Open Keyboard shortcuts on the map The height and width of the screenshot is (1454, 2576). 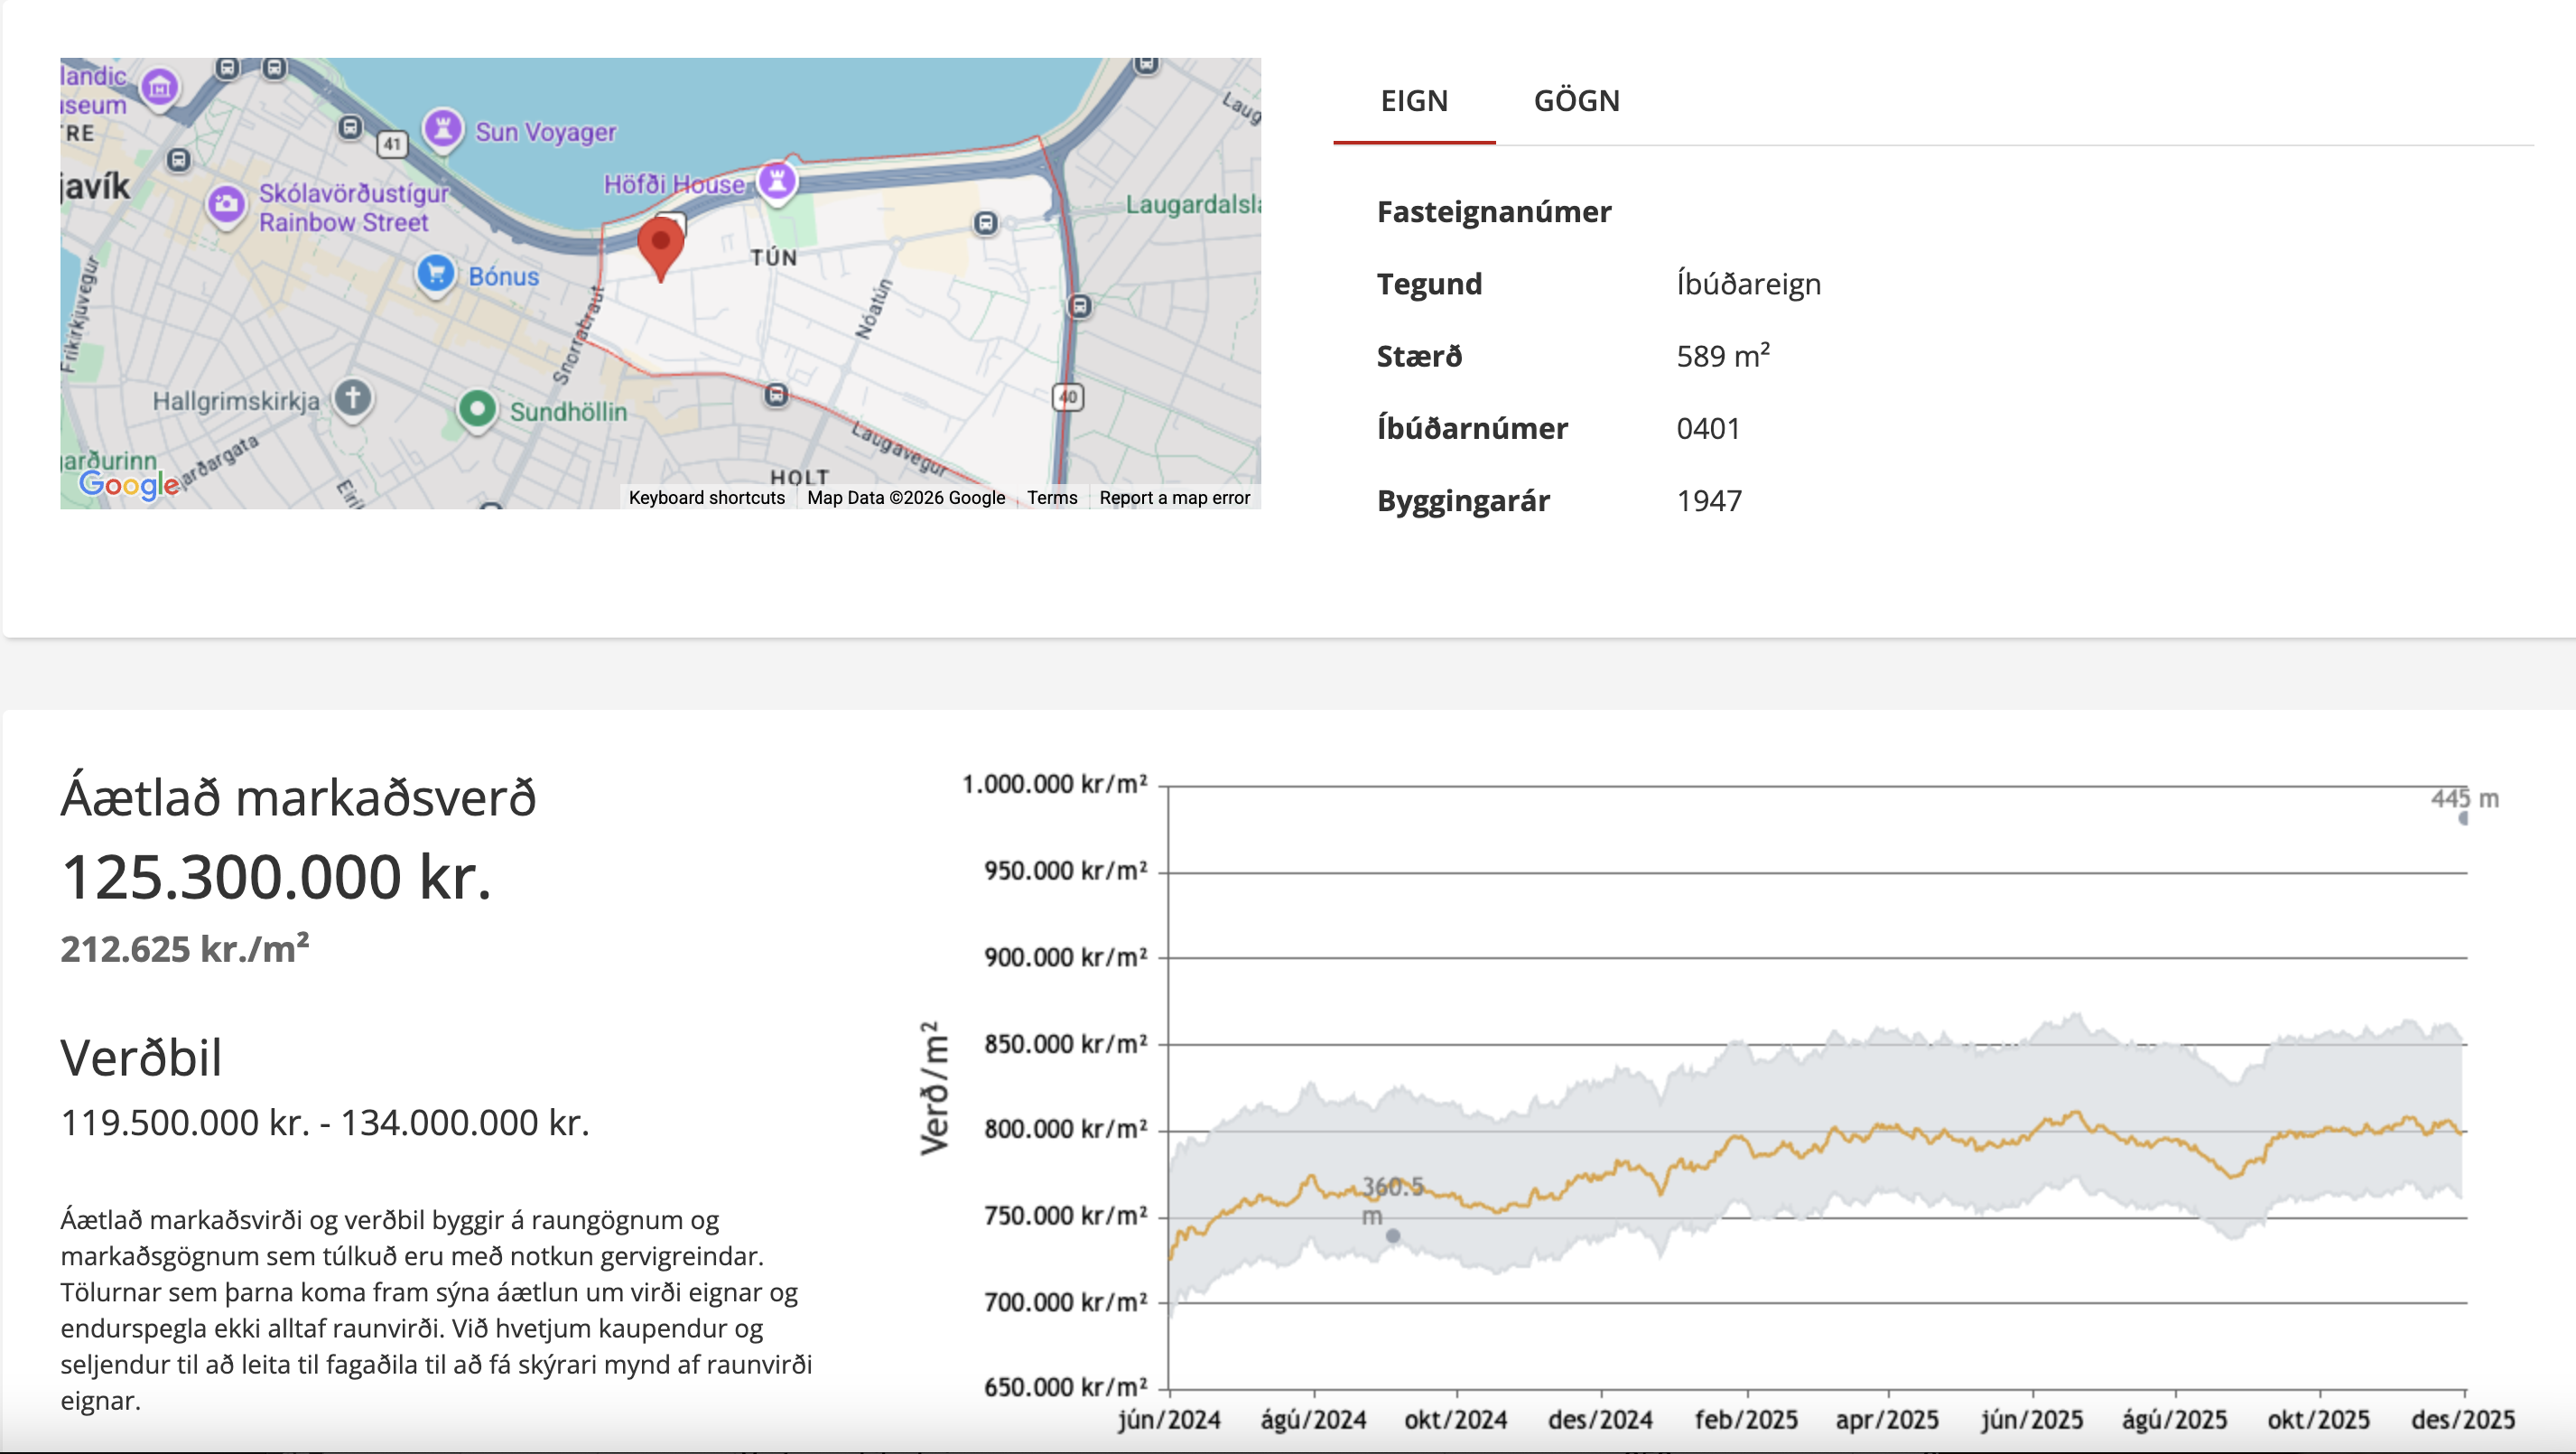point(706,497)
